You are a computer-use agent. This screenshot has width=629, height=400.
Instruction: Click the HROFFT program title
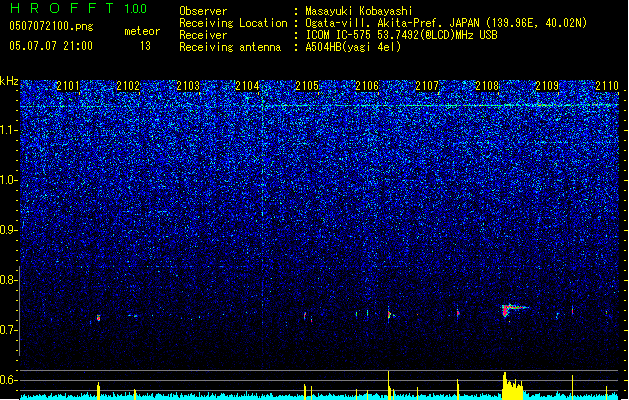62,8
